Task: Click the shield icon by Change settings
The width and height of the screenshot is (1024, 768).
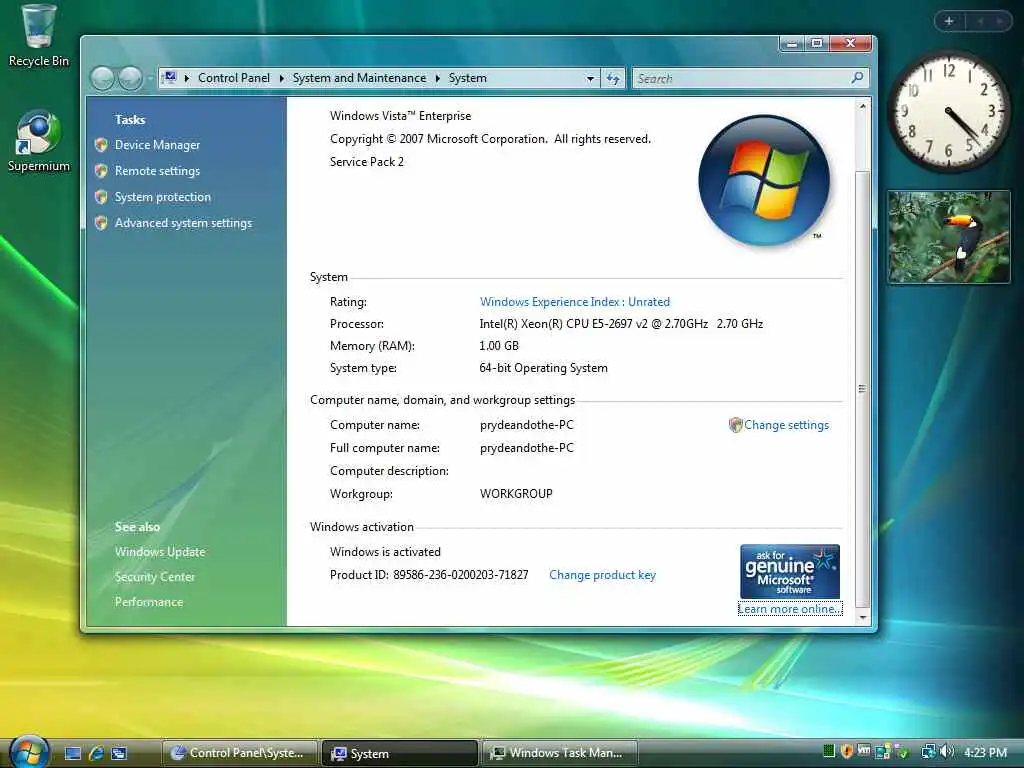Action: (735, 425)
